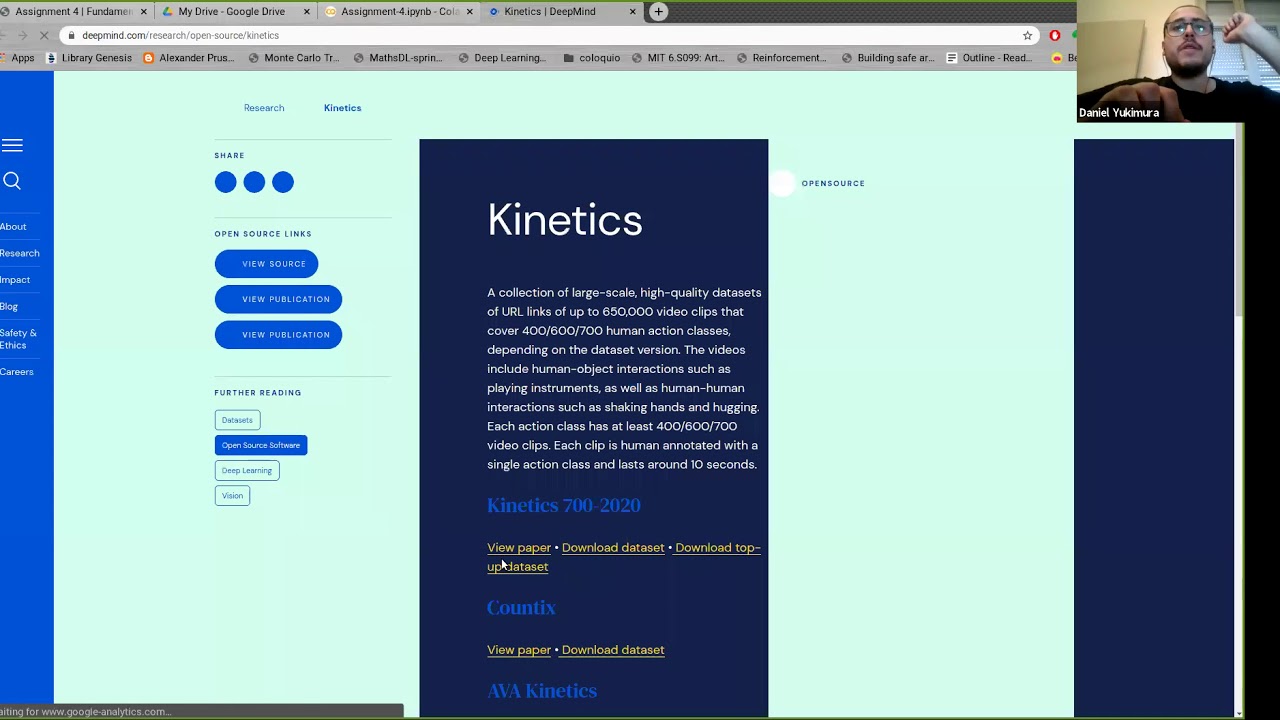1280x720 pixels.
Task: Open the DeepMind hamburger menu icon
Action: 12,146
